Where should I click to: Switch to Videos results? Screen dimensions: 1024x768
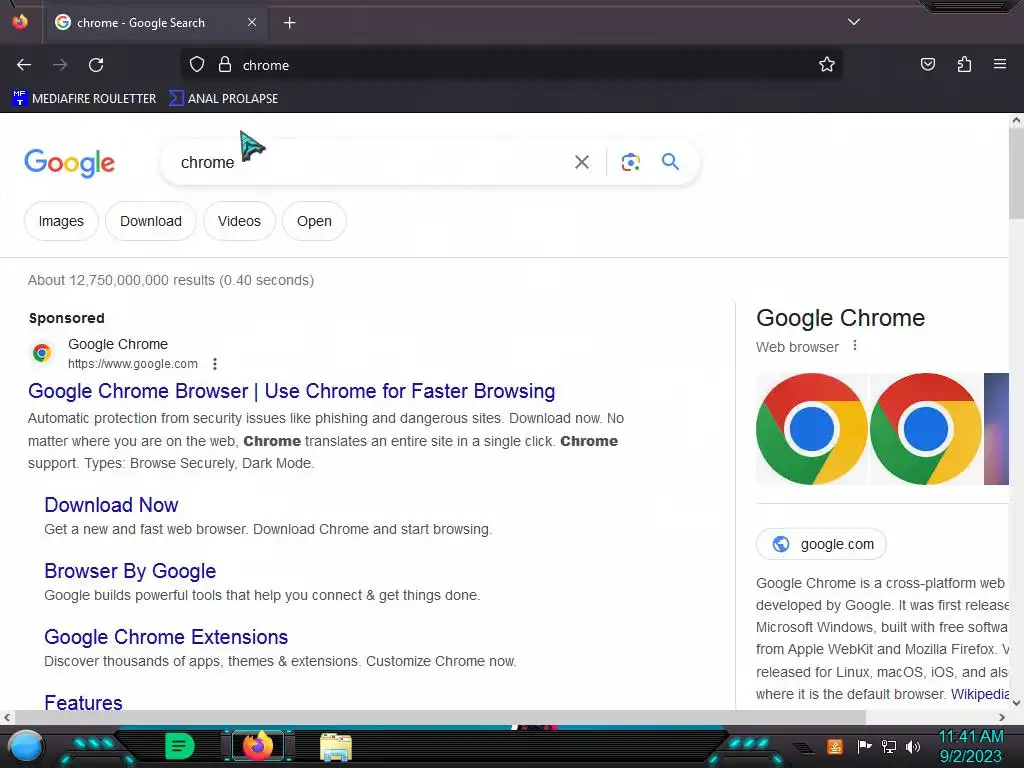[x=239, y=221]
